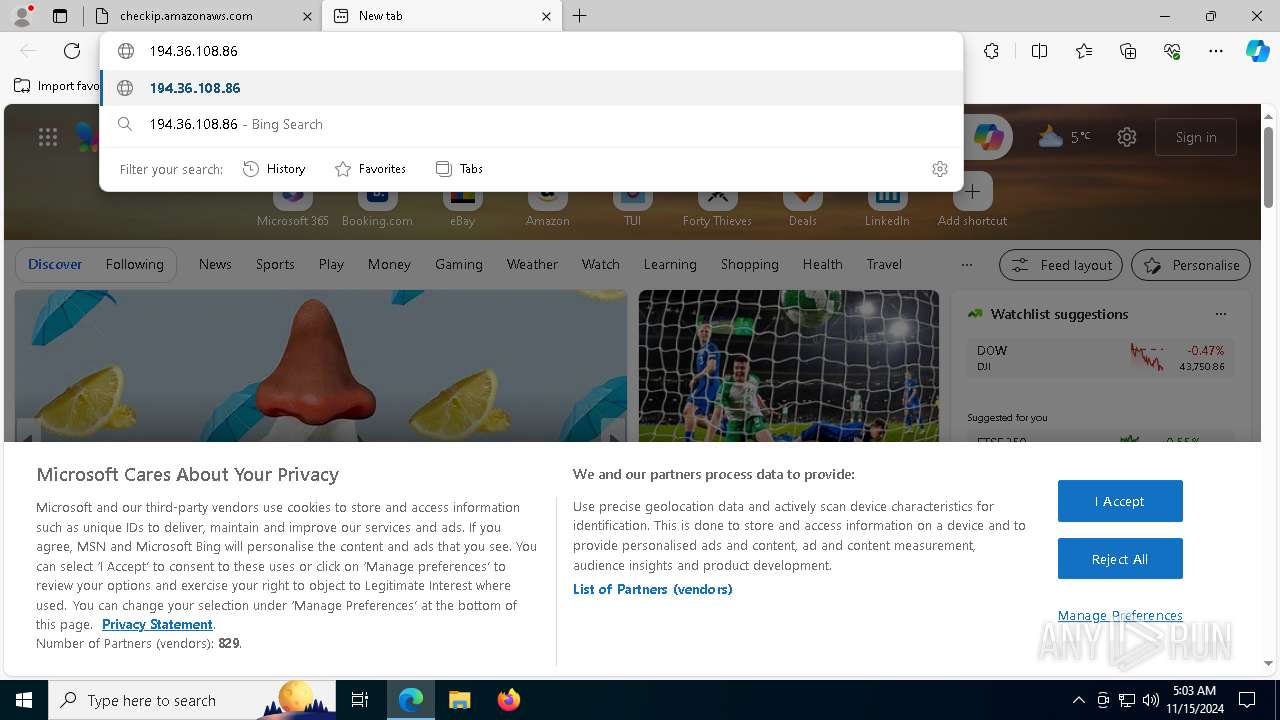1280x720 pixels.
Task: Click the browser refresh icon
Action: (72, 51)
